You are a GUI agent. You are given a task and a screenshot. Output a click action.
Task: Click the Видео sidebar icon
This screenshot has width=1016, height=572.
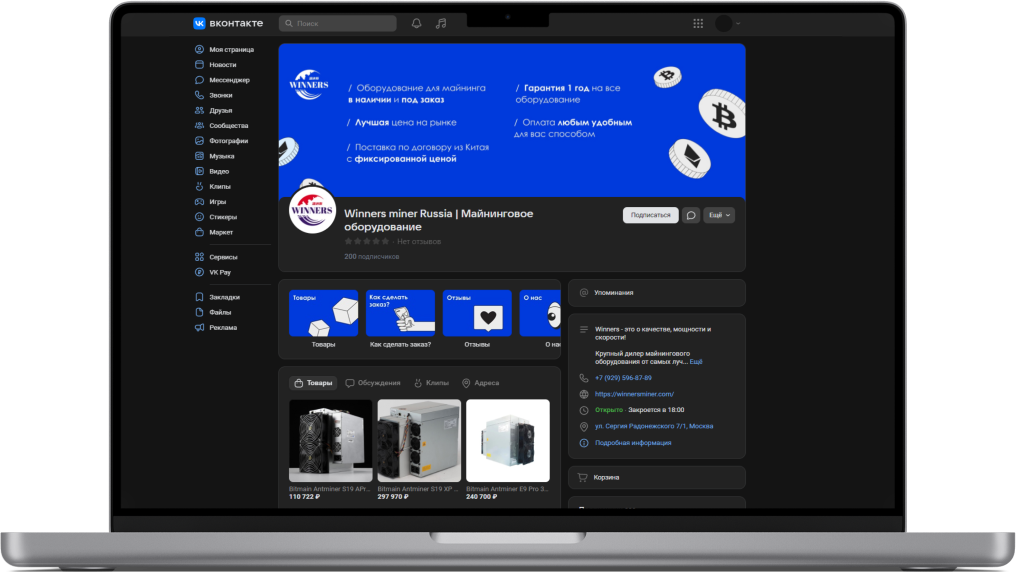point(199,171)
